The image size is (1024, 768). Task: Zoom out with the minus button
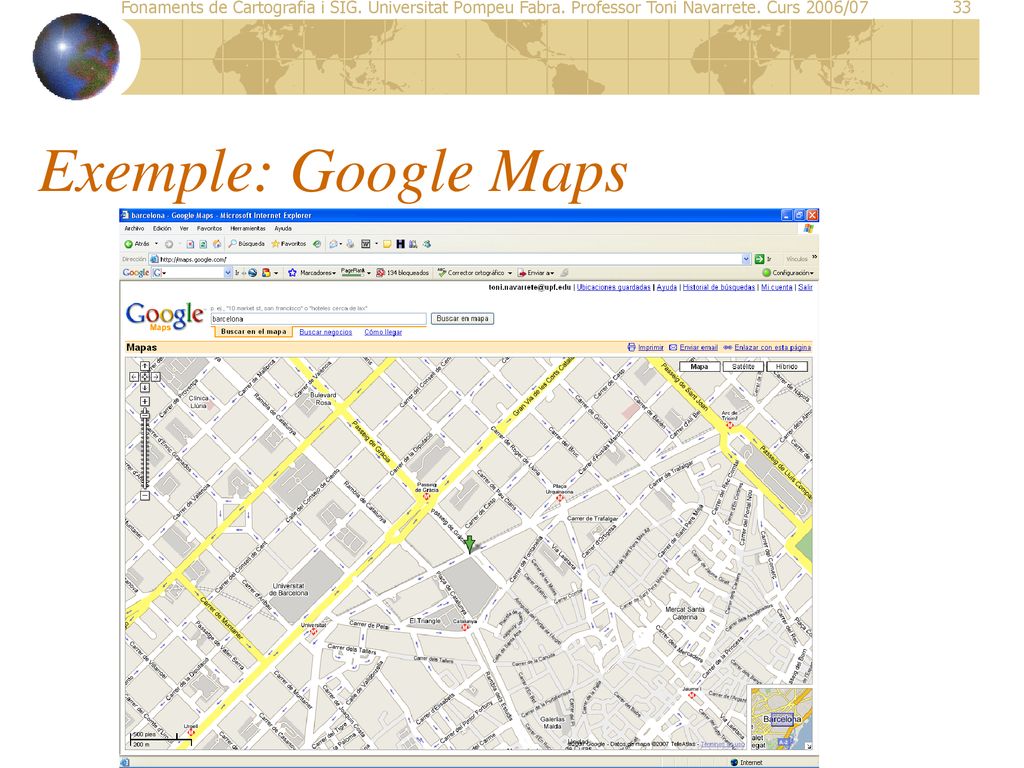145,496
